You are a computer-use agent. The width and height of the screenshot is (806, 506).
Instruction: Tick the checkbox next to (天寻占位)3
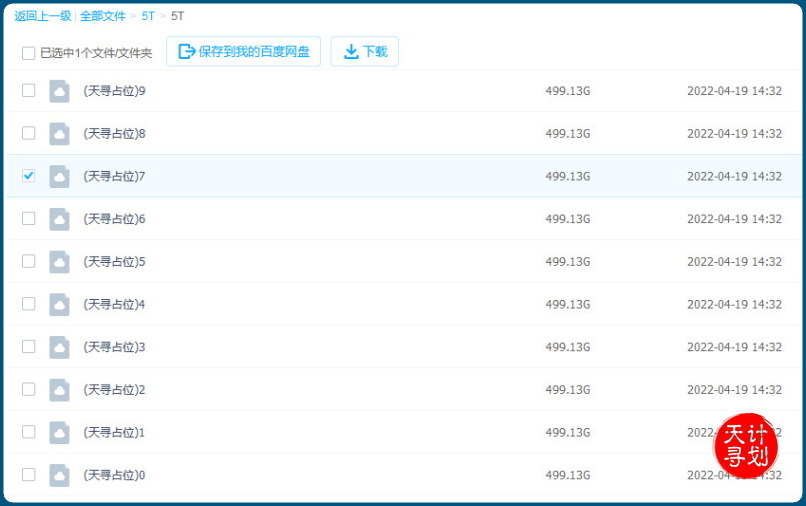(x=29, y=346)
